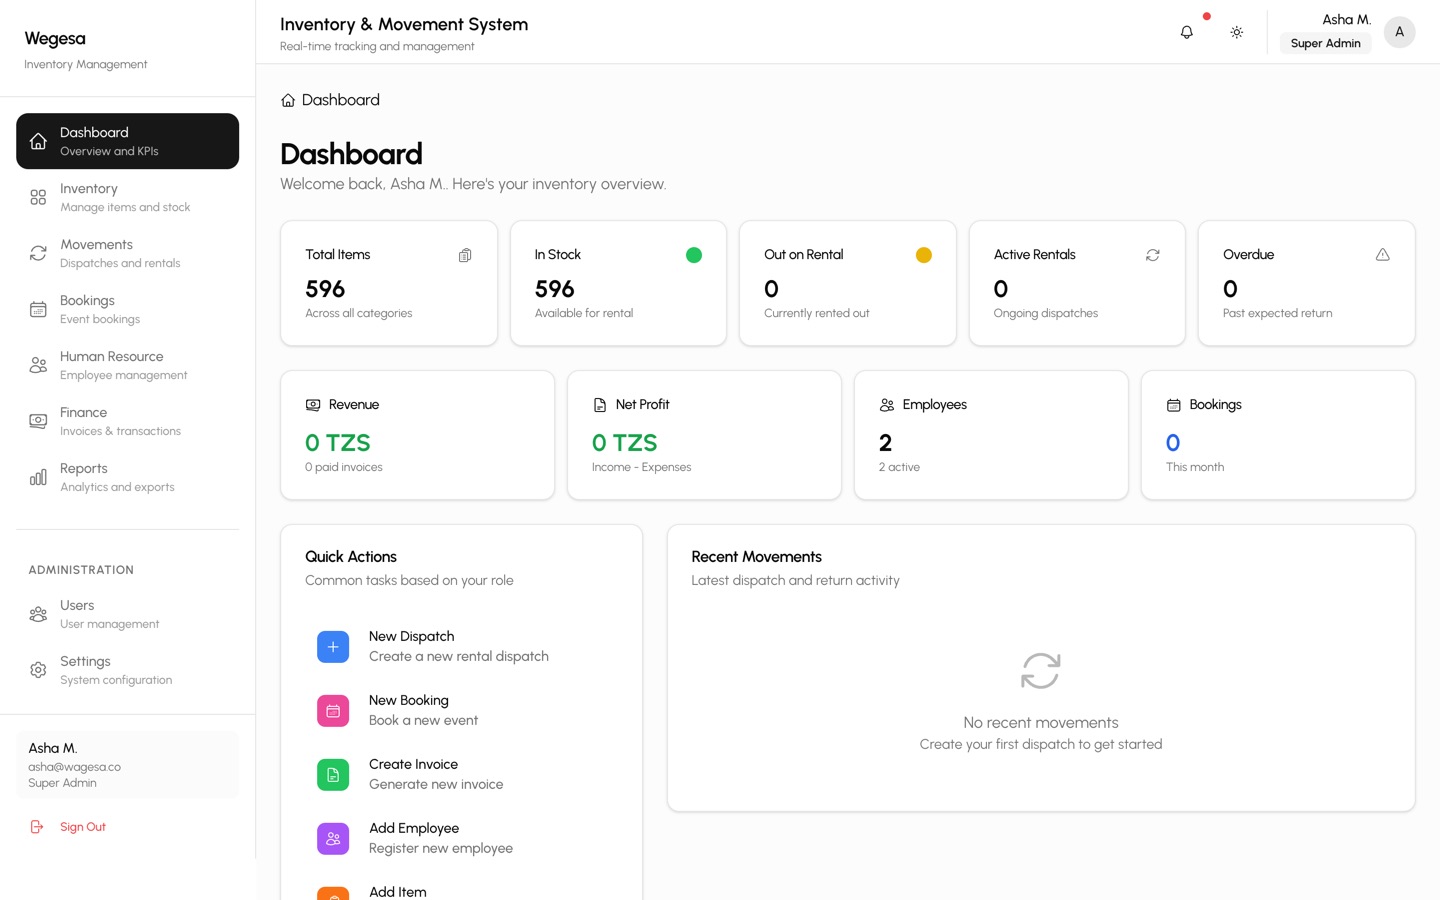Click the warning triangle on Overdue card
Screen dimensions: 1440x900
[x=1383, y=255]
